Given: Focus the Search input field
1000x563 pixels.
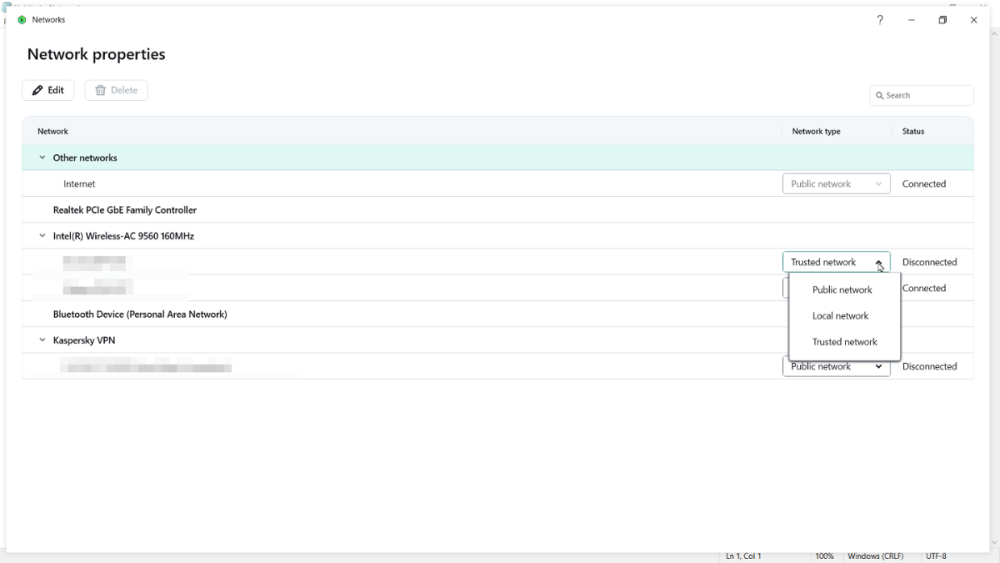Looking at the screenshot, I should pyautogui.click(x=921, y=95).
